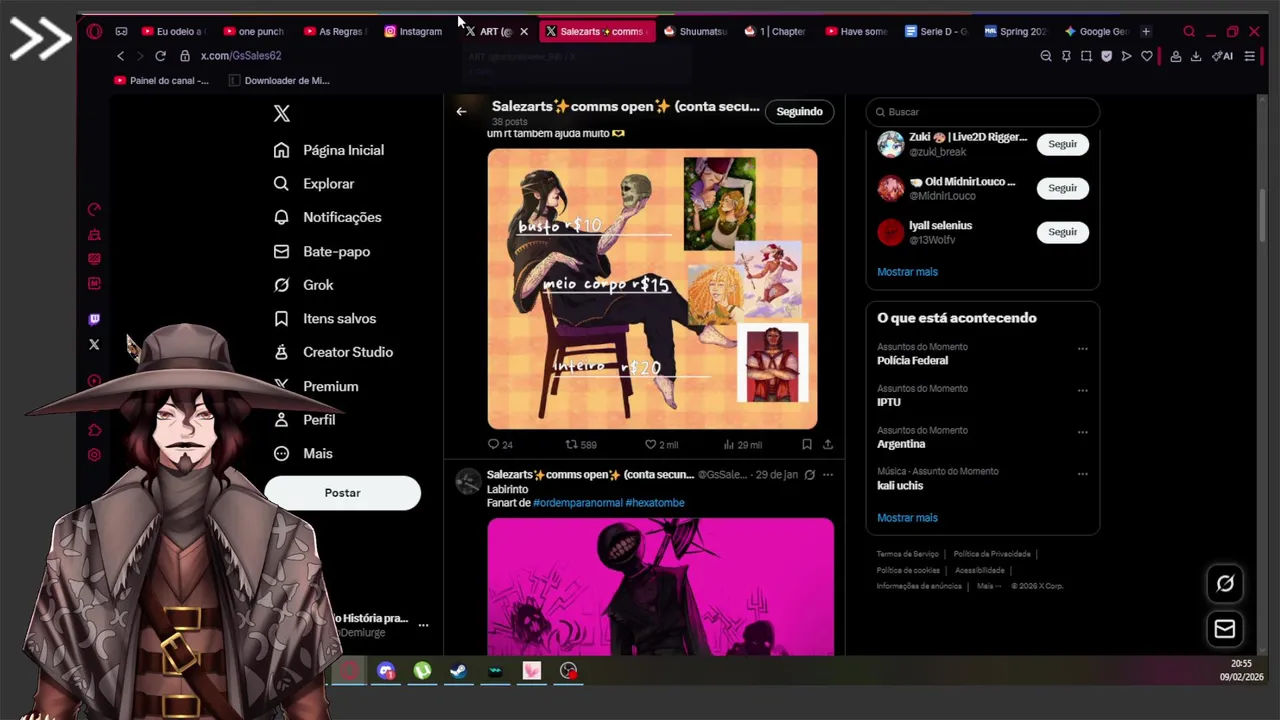Open the Twitch icon in Opera sidebar

click(x=94, y=319)
